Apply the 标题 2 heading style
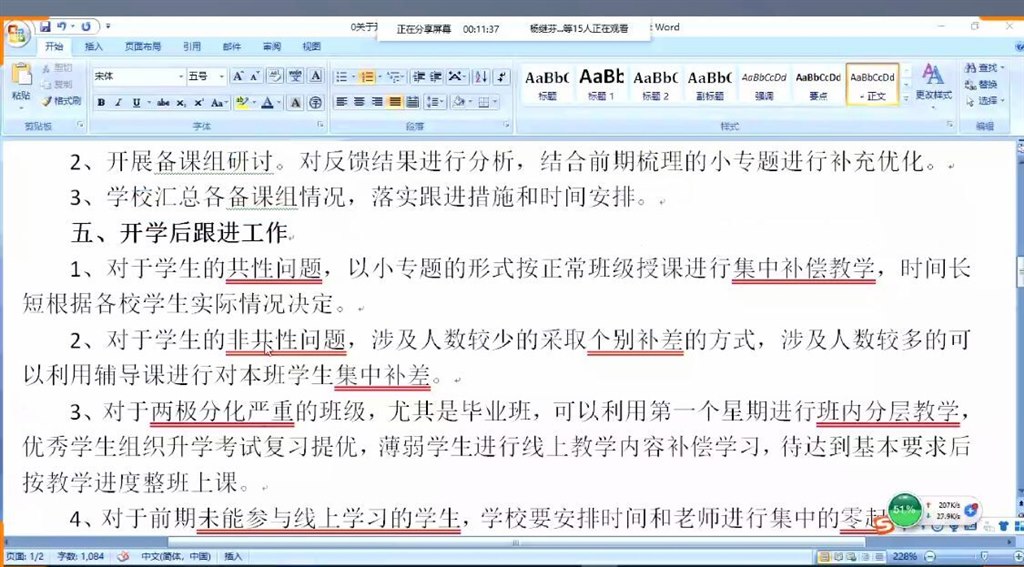 point(655,85)
